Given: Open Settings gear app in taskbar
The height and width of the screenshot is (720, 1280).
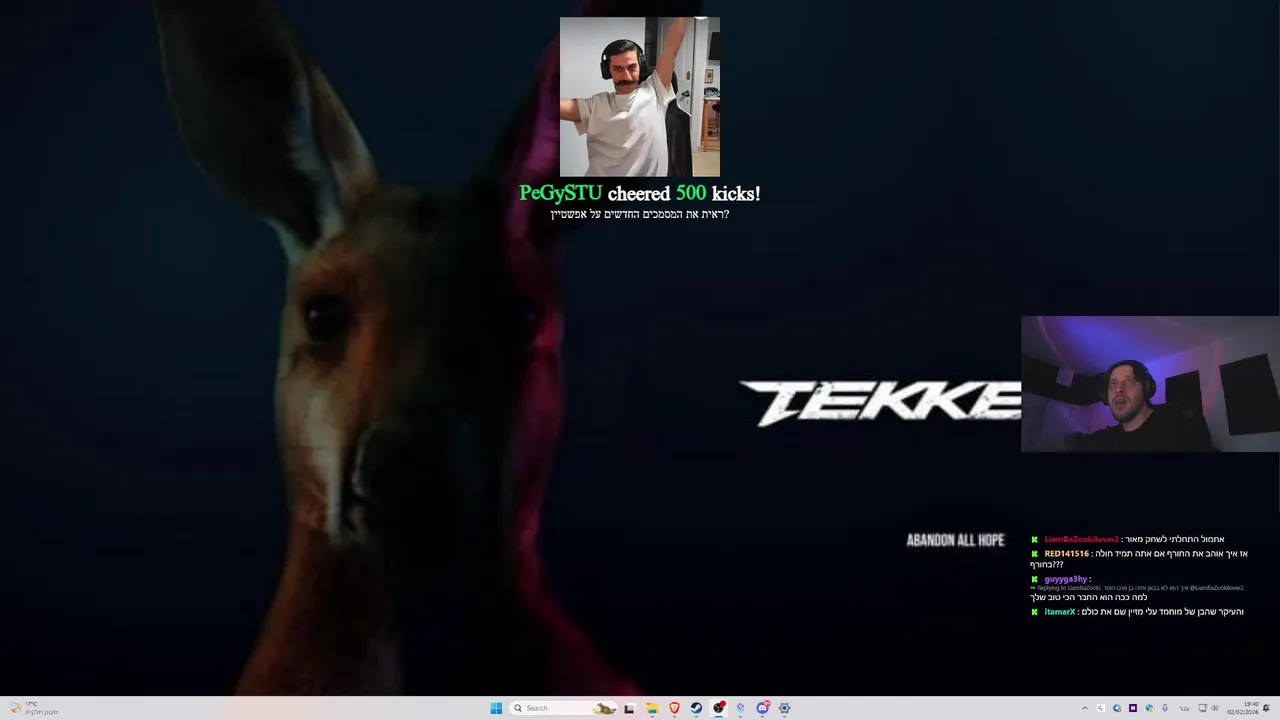Looking at the screenshot, I should point(784,708).
